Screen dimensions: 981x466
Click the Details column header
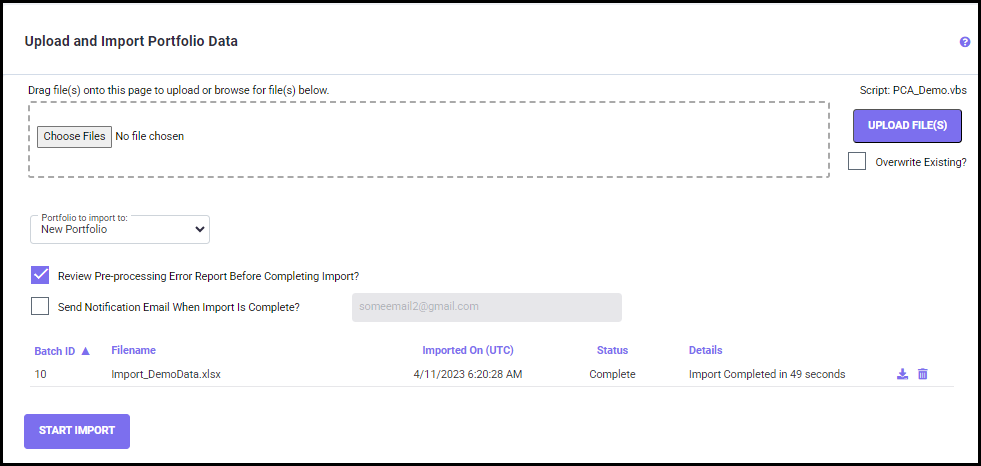pos(705,350)
